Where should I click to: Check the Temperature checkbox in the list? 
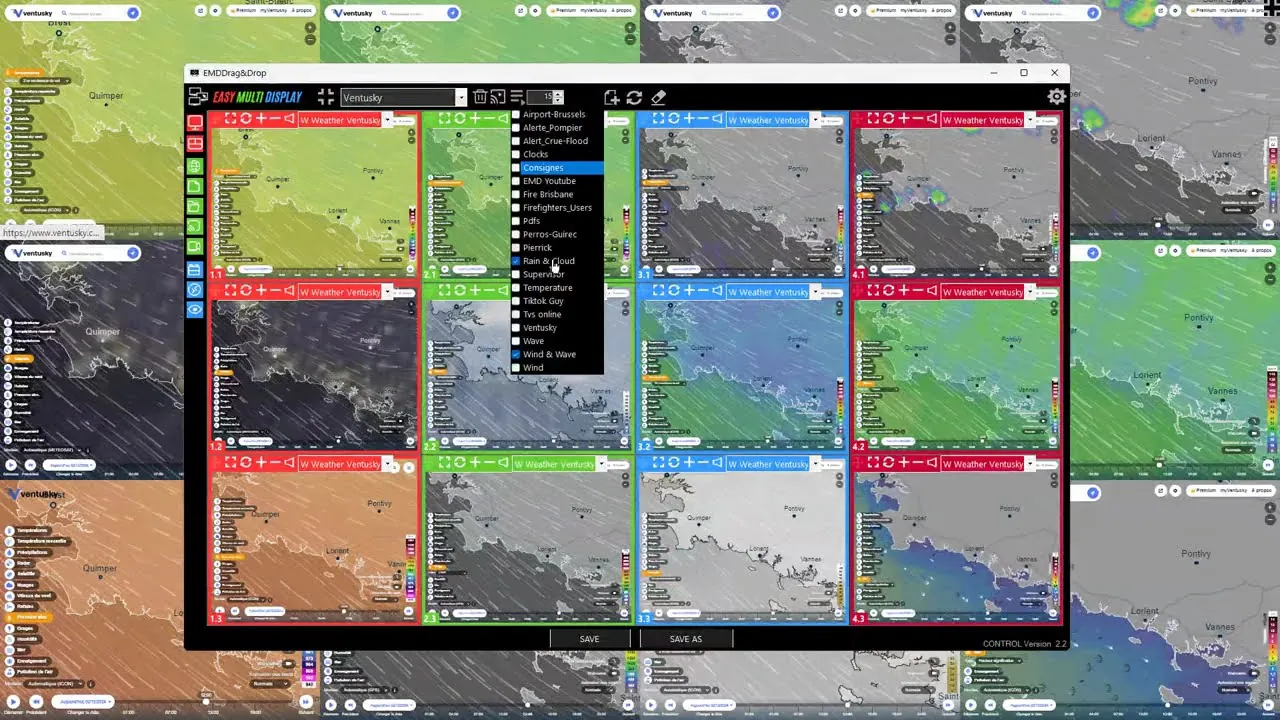516,288
